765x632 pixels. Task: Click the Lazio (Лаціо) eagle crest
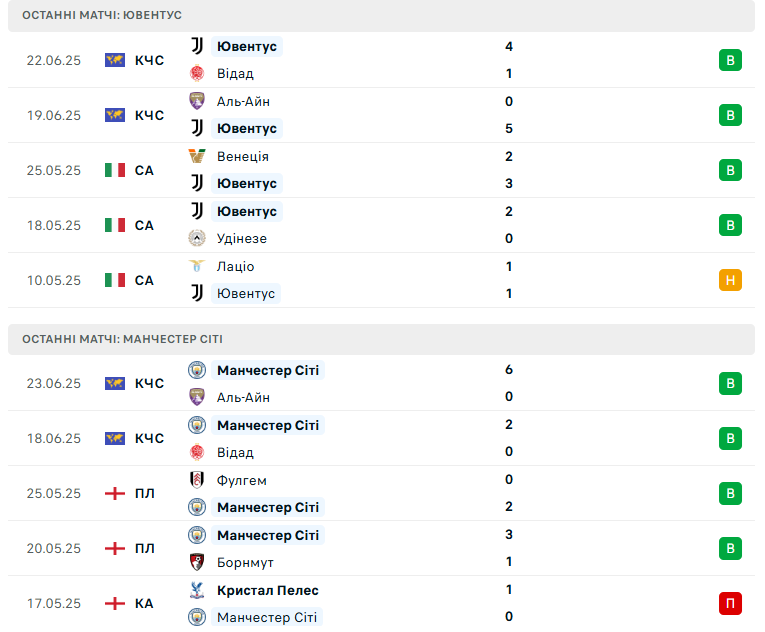point(197,266)
